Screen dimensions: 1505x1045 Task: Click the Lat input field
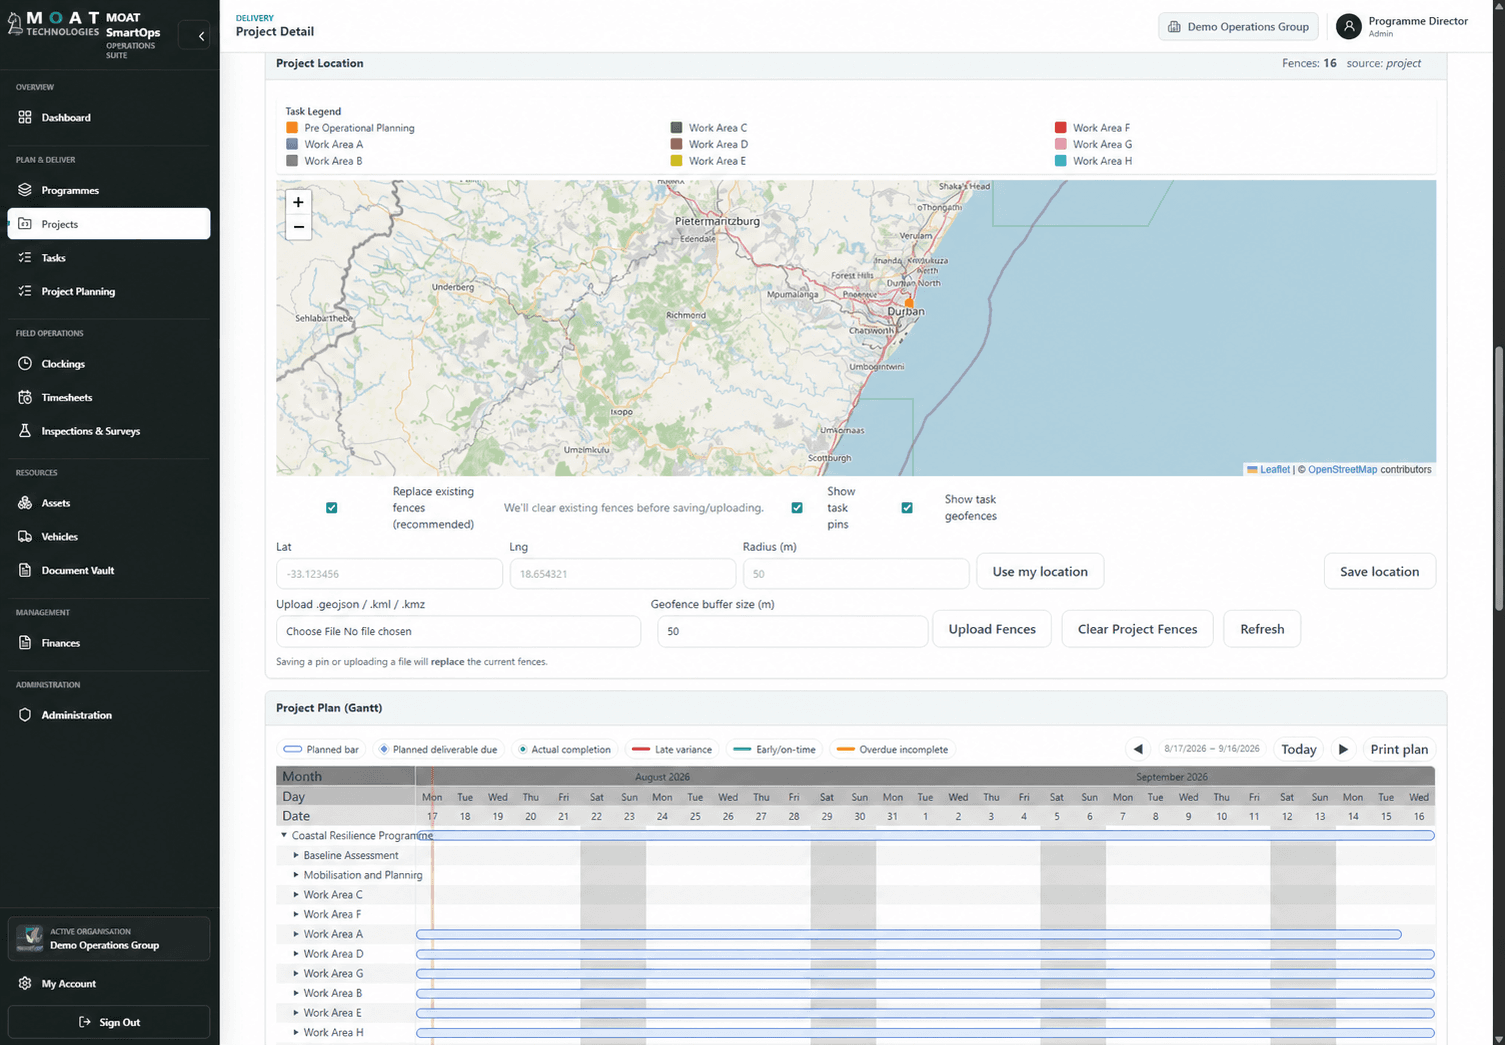point(389,574)
